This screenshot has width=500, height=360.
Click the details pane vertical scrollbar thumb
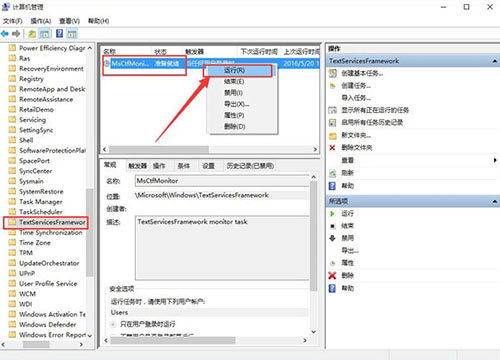point(313,236)
